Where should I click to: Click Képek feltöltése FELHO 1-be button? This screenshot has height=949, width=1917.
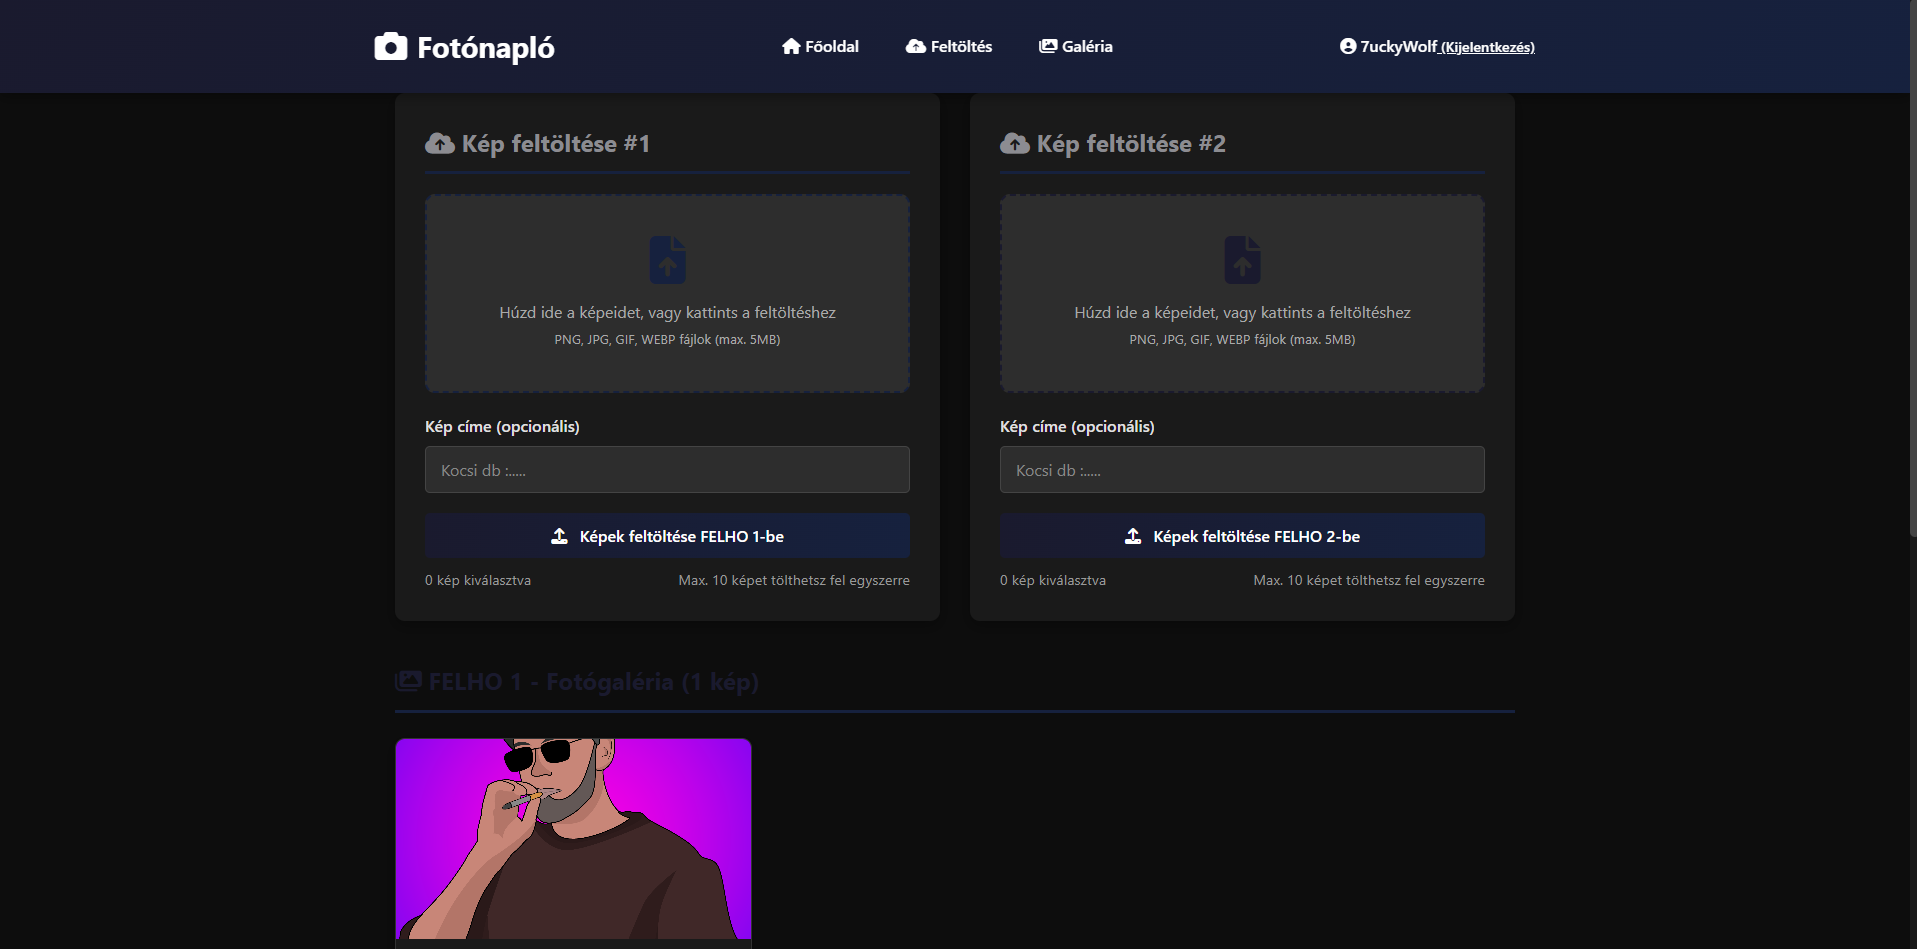667,536
